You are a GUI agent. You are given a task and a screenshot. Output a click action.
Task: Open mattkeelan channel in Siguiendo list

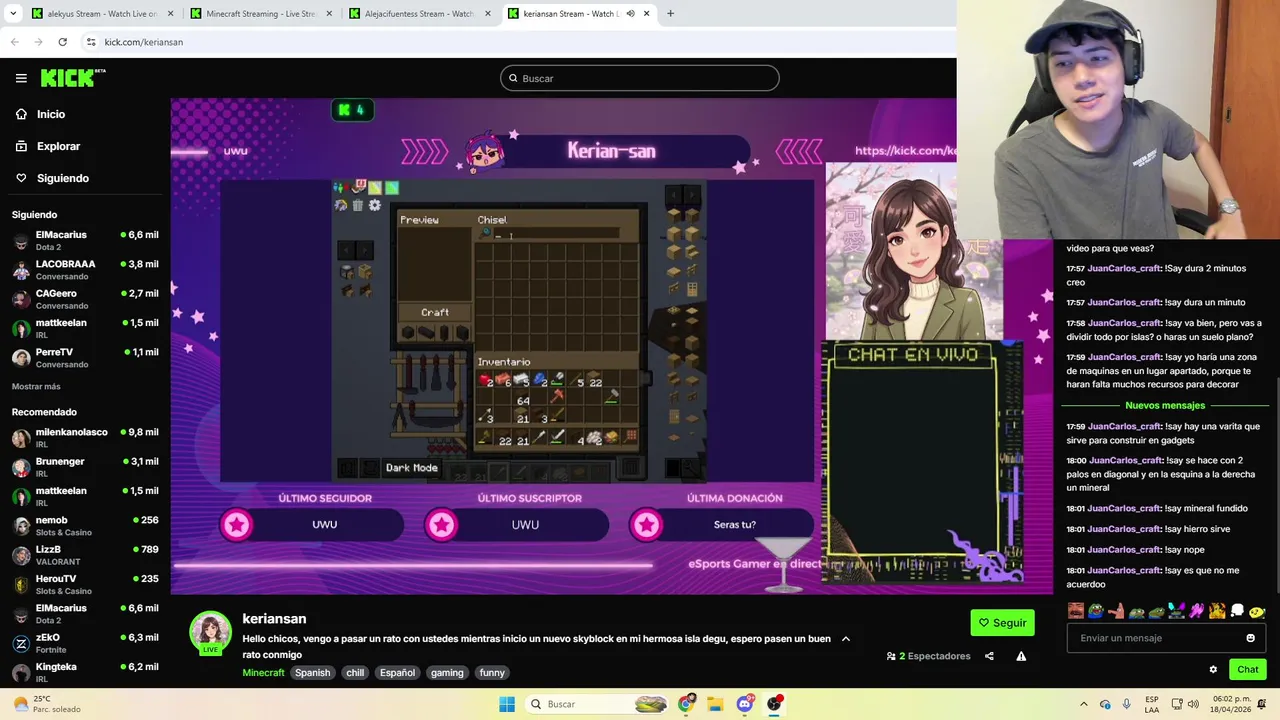pyautogui.click(x=85, y=328)
